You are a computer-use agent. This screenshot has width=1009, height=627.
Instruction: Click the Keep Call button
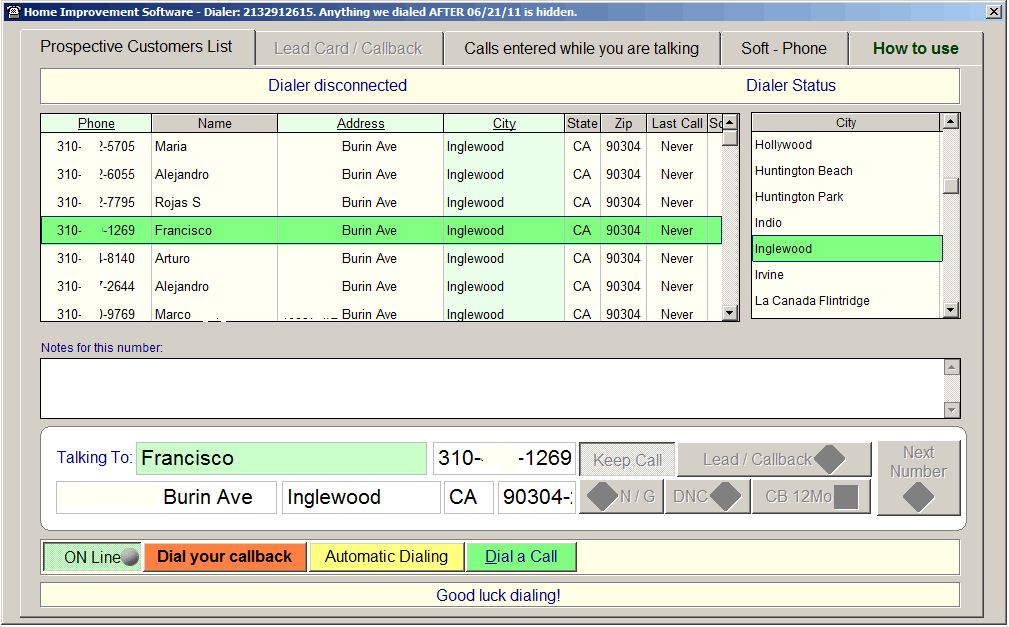(x=627, y=460)
